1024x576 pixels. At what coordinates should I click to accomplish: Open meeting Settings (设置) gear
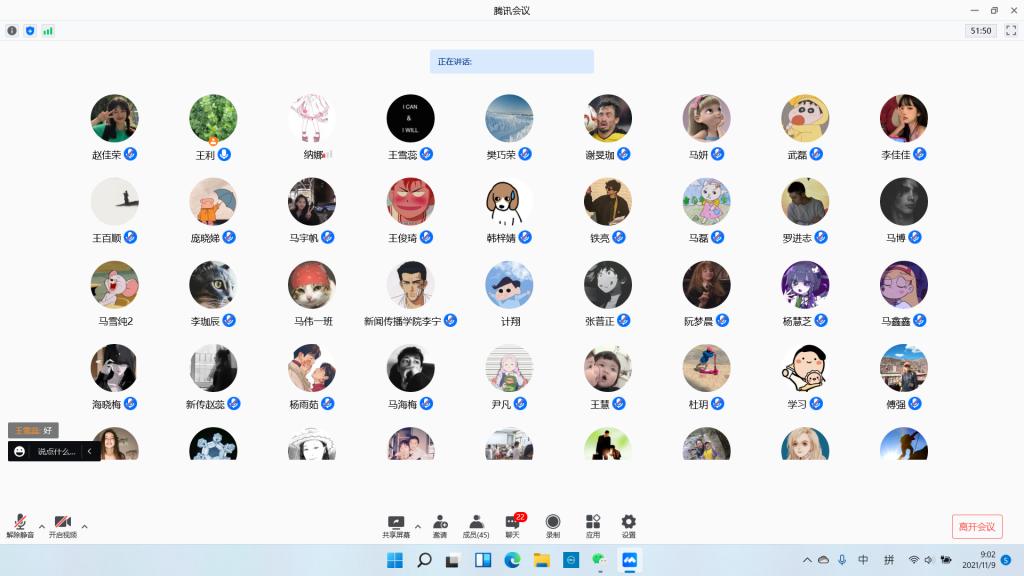[628, 524]
